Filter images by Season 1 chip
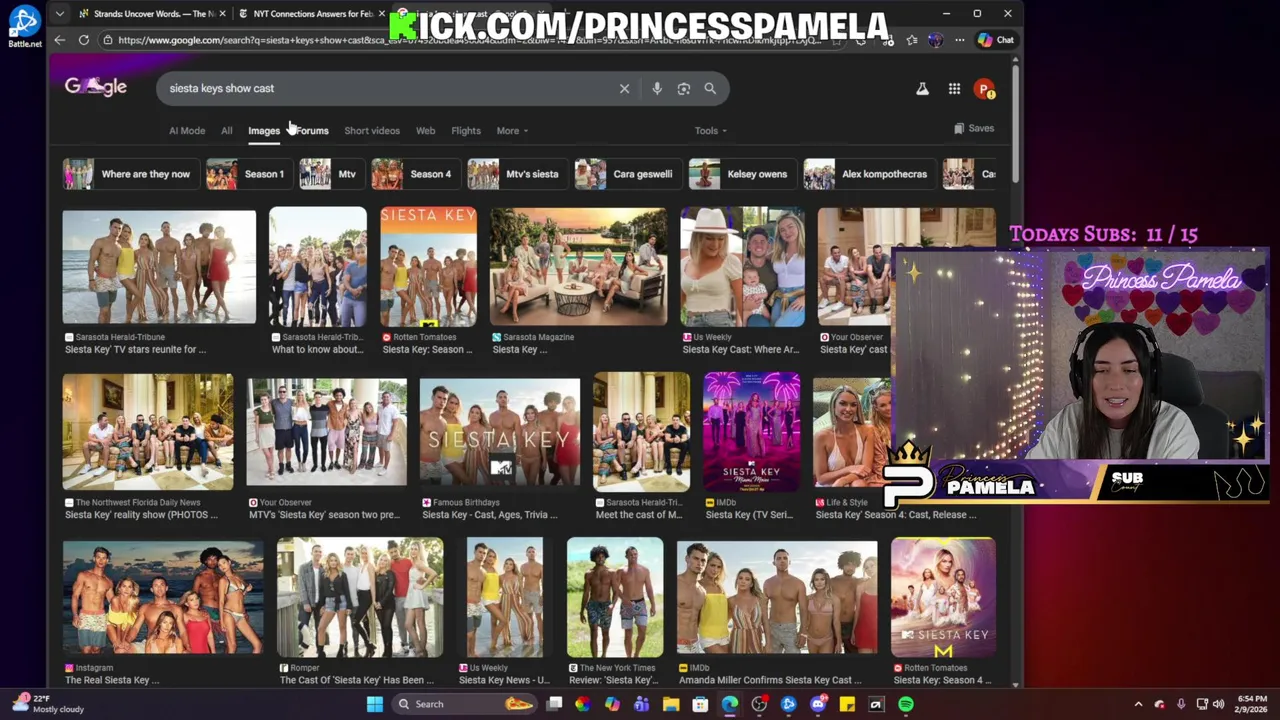1280x720 pixels. (247, 174)
